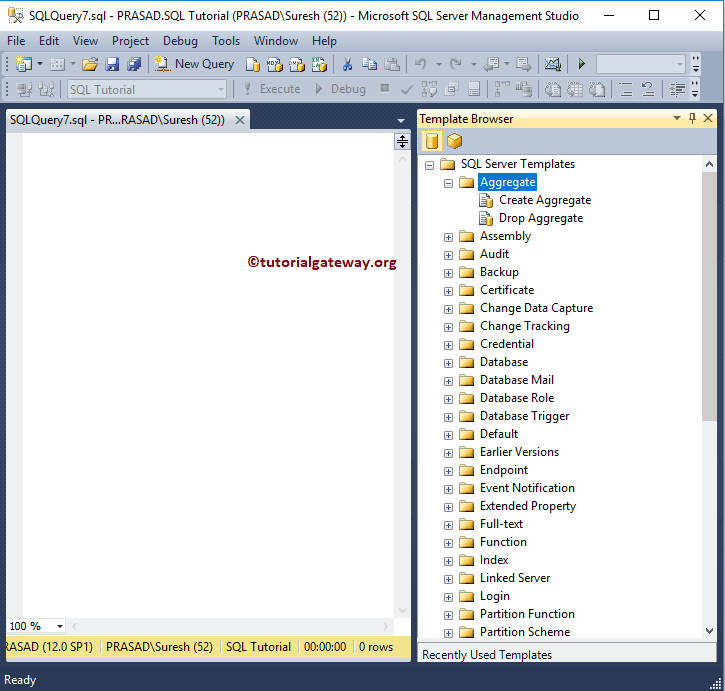Viewport: 725px width, 691px height.
Task: Expand the Recently Used Templates section
Action: [567, 654]
